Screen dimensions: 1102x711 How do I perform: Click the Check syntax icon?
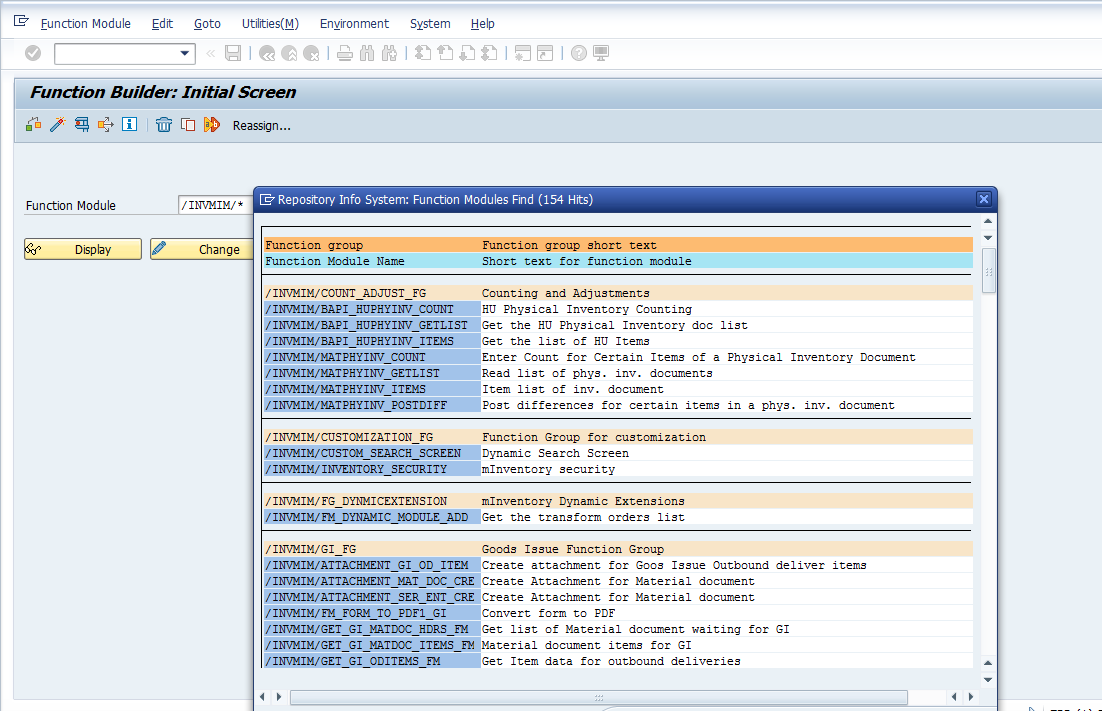coord(33,125)
